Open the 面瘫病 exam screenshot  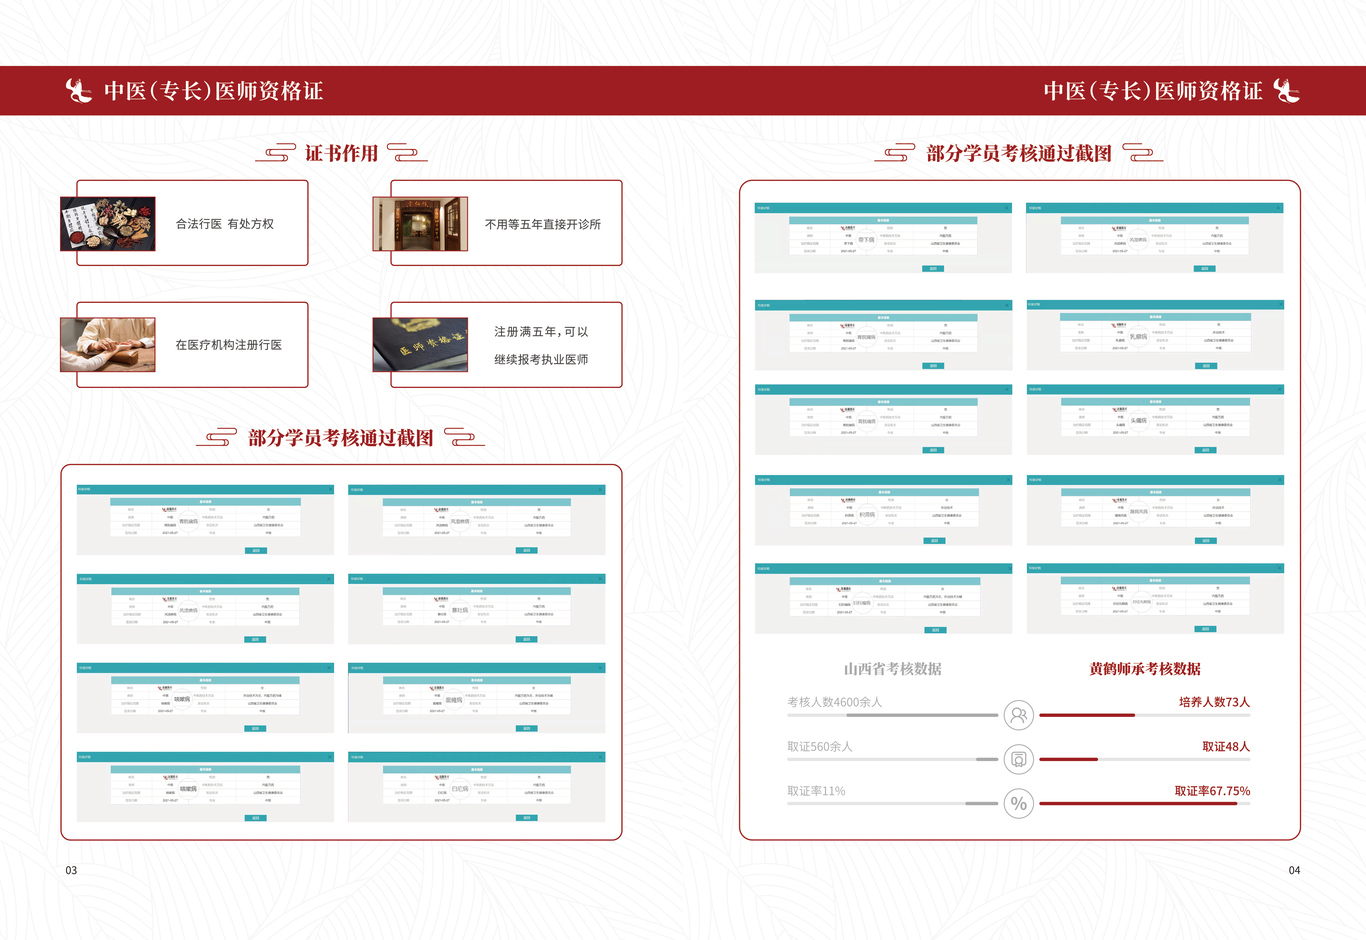click(477, 698)
